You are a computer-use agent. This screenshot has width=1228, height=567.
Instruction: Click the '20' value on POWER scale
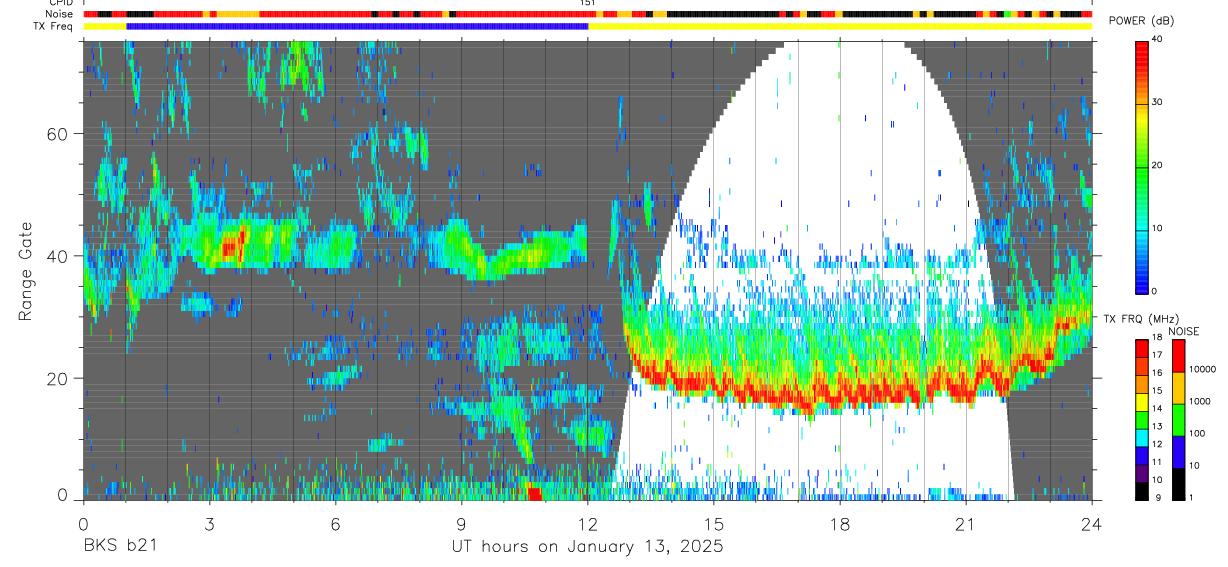point(1159,166)
